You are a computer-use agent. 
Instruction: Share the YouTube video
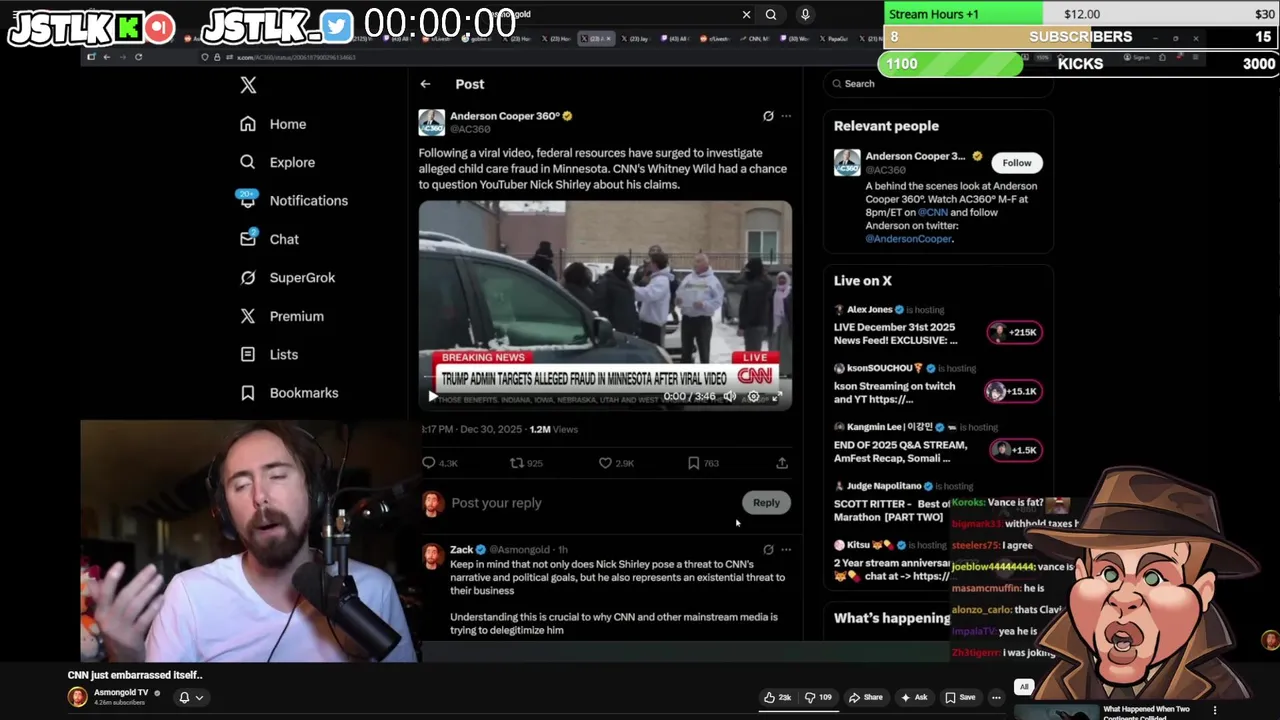click(866, 698)
